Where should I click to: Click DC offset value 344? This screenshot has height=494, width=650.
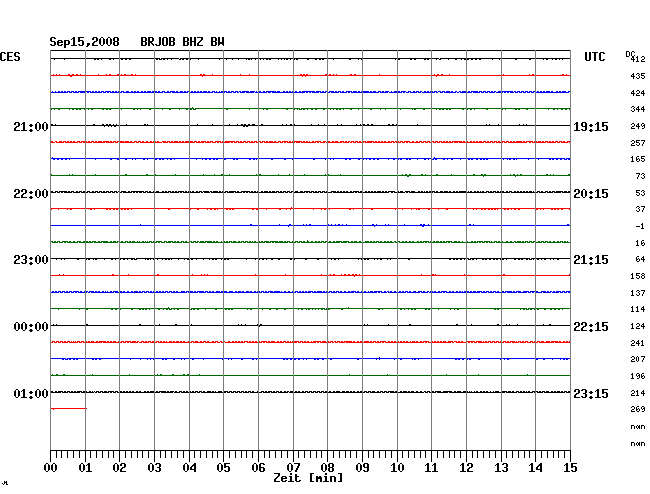(638, 109)
